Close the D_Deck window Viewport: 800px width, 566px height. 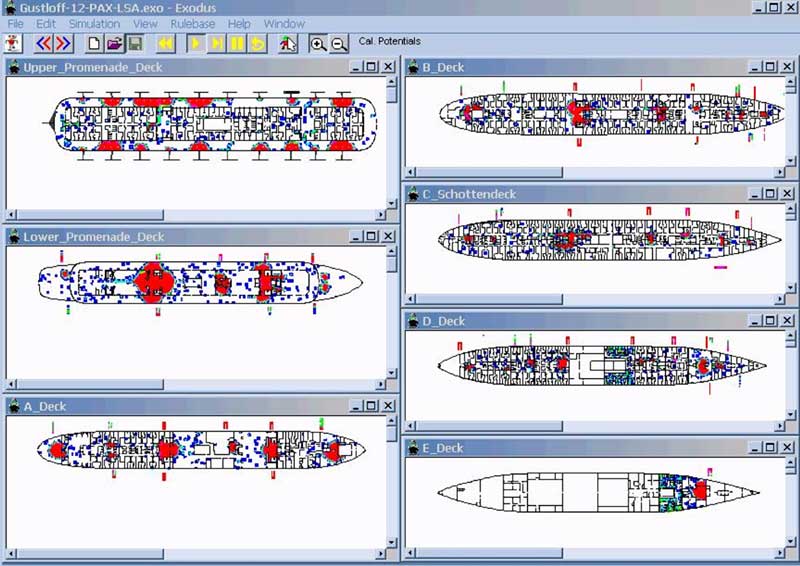click(787, 321)
